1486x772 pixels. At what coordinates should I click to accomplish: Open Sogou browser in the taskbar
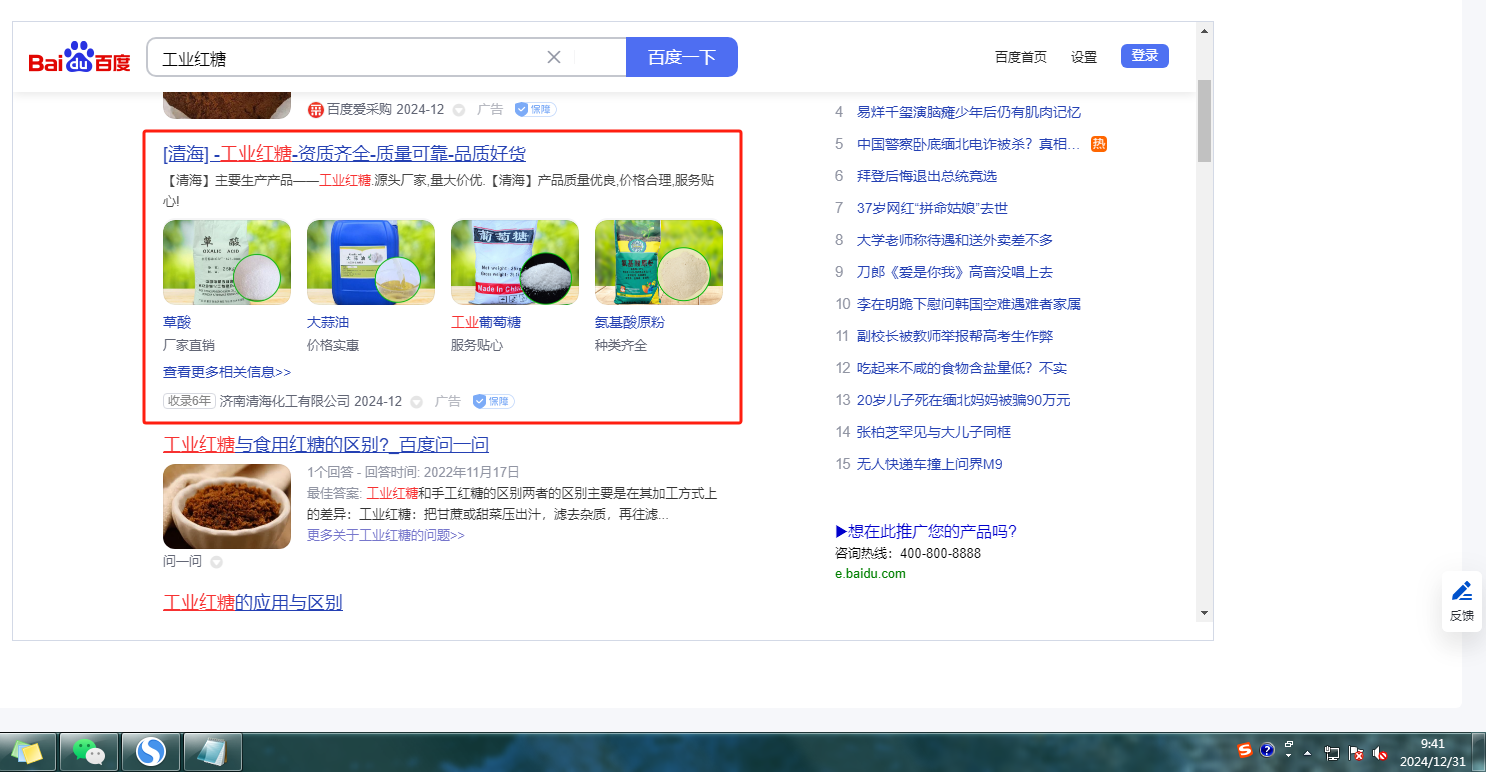pos(151,750)
